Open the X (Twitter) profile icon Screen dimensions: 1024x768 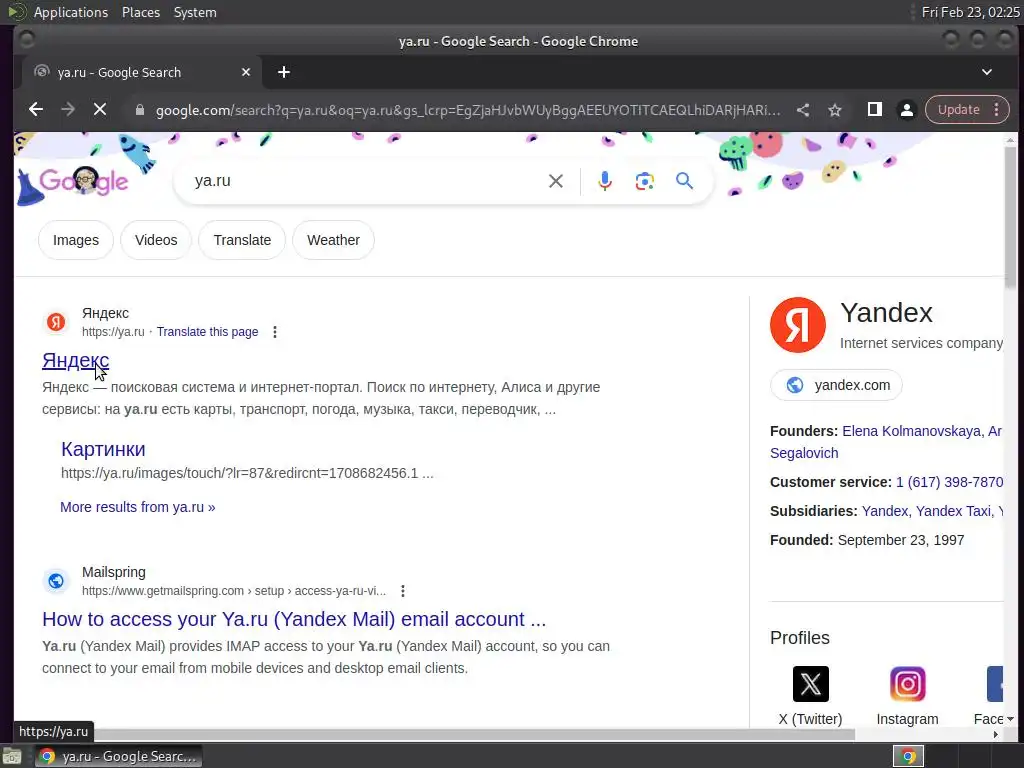click(810, 683)
